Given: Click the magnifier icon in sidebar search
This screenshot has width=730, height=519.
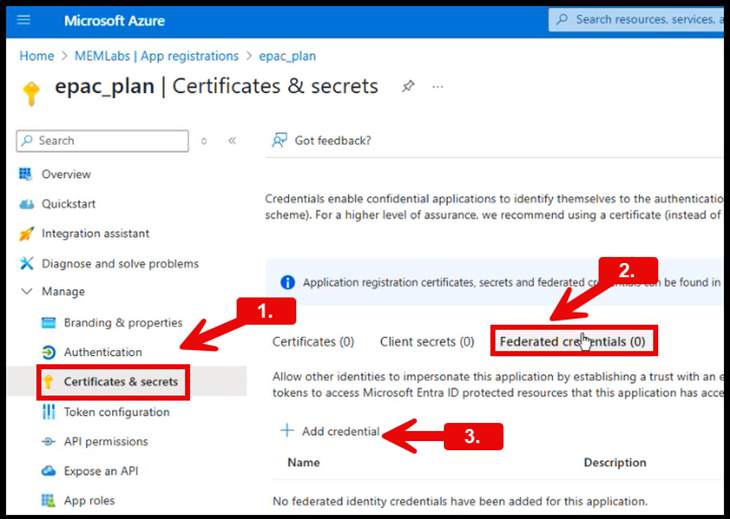Looking at the screenshot, I should click(x=27, y=140).
